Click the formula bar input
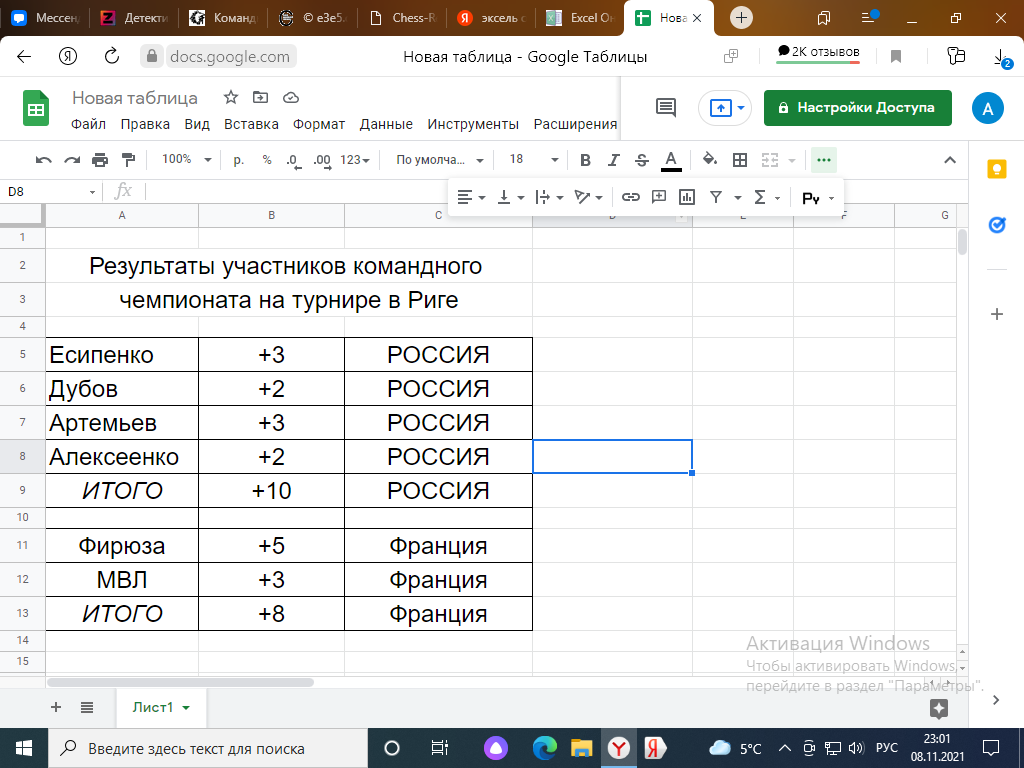 tap(297, 191)
